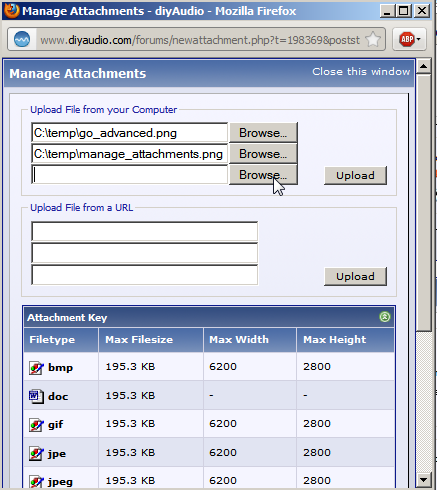Focus the empty third file path field
This screenshot has width=437, height=490.
point(129,174)
